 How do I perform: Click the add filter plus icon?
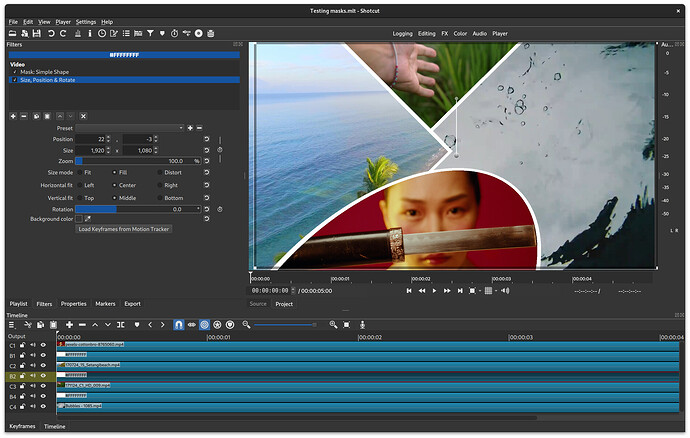(13, 116)
